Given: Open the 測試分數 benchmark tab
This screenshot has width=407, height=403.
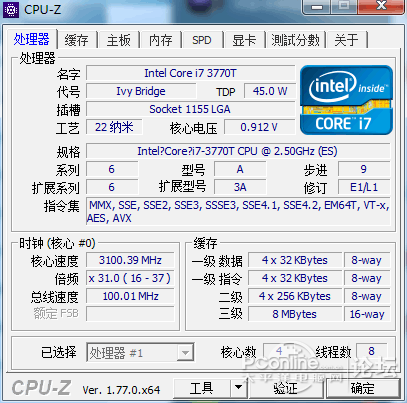Looking at the screenshot, I should [x=295, y=40].
